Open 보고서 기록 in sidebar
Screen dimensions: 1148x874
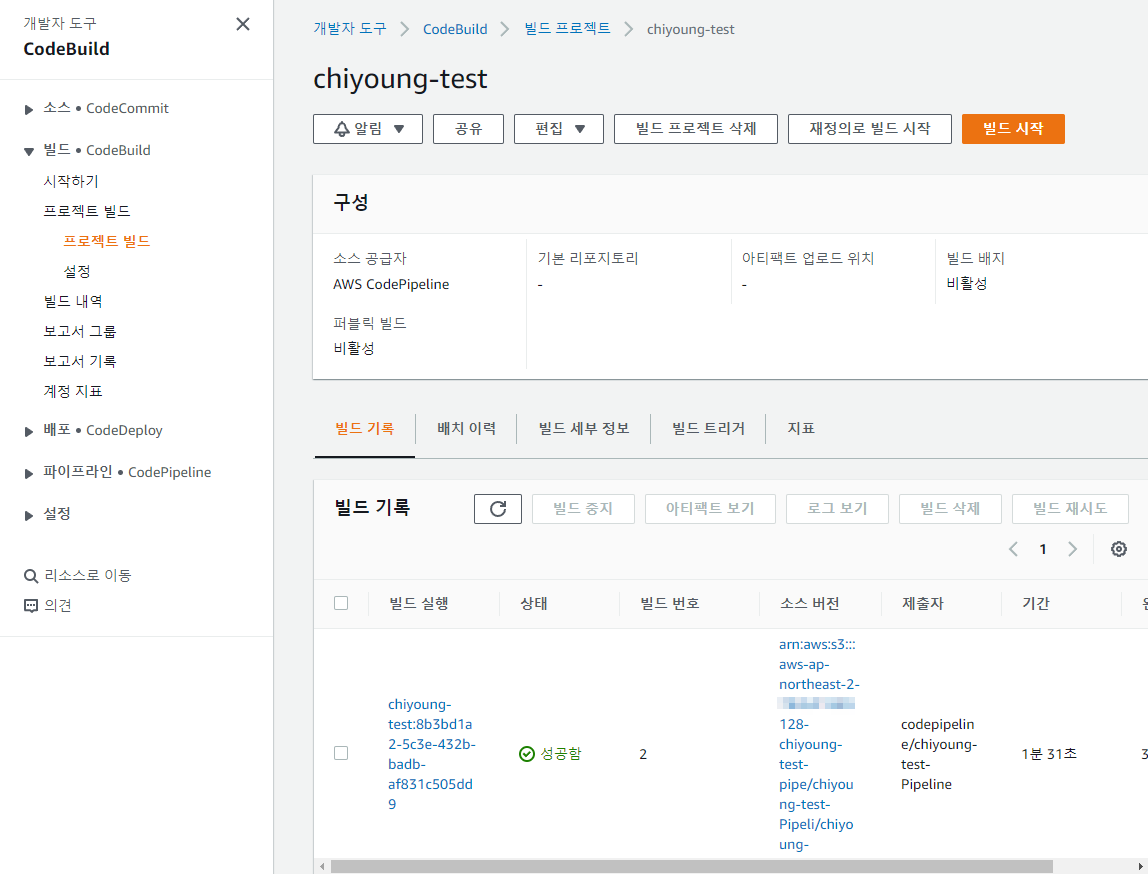[x=80, y=361]
